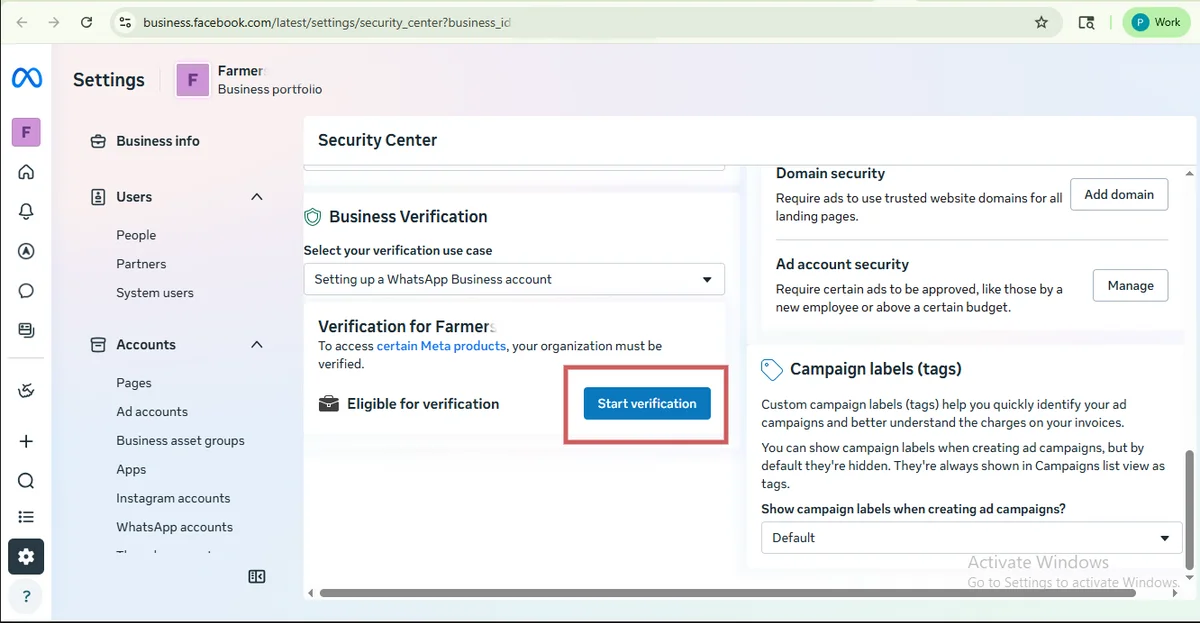Image resolution: width=1200 pixels, height=623 pixels.
Task: Open Pages under Accounts
Action: coord(134,383)
